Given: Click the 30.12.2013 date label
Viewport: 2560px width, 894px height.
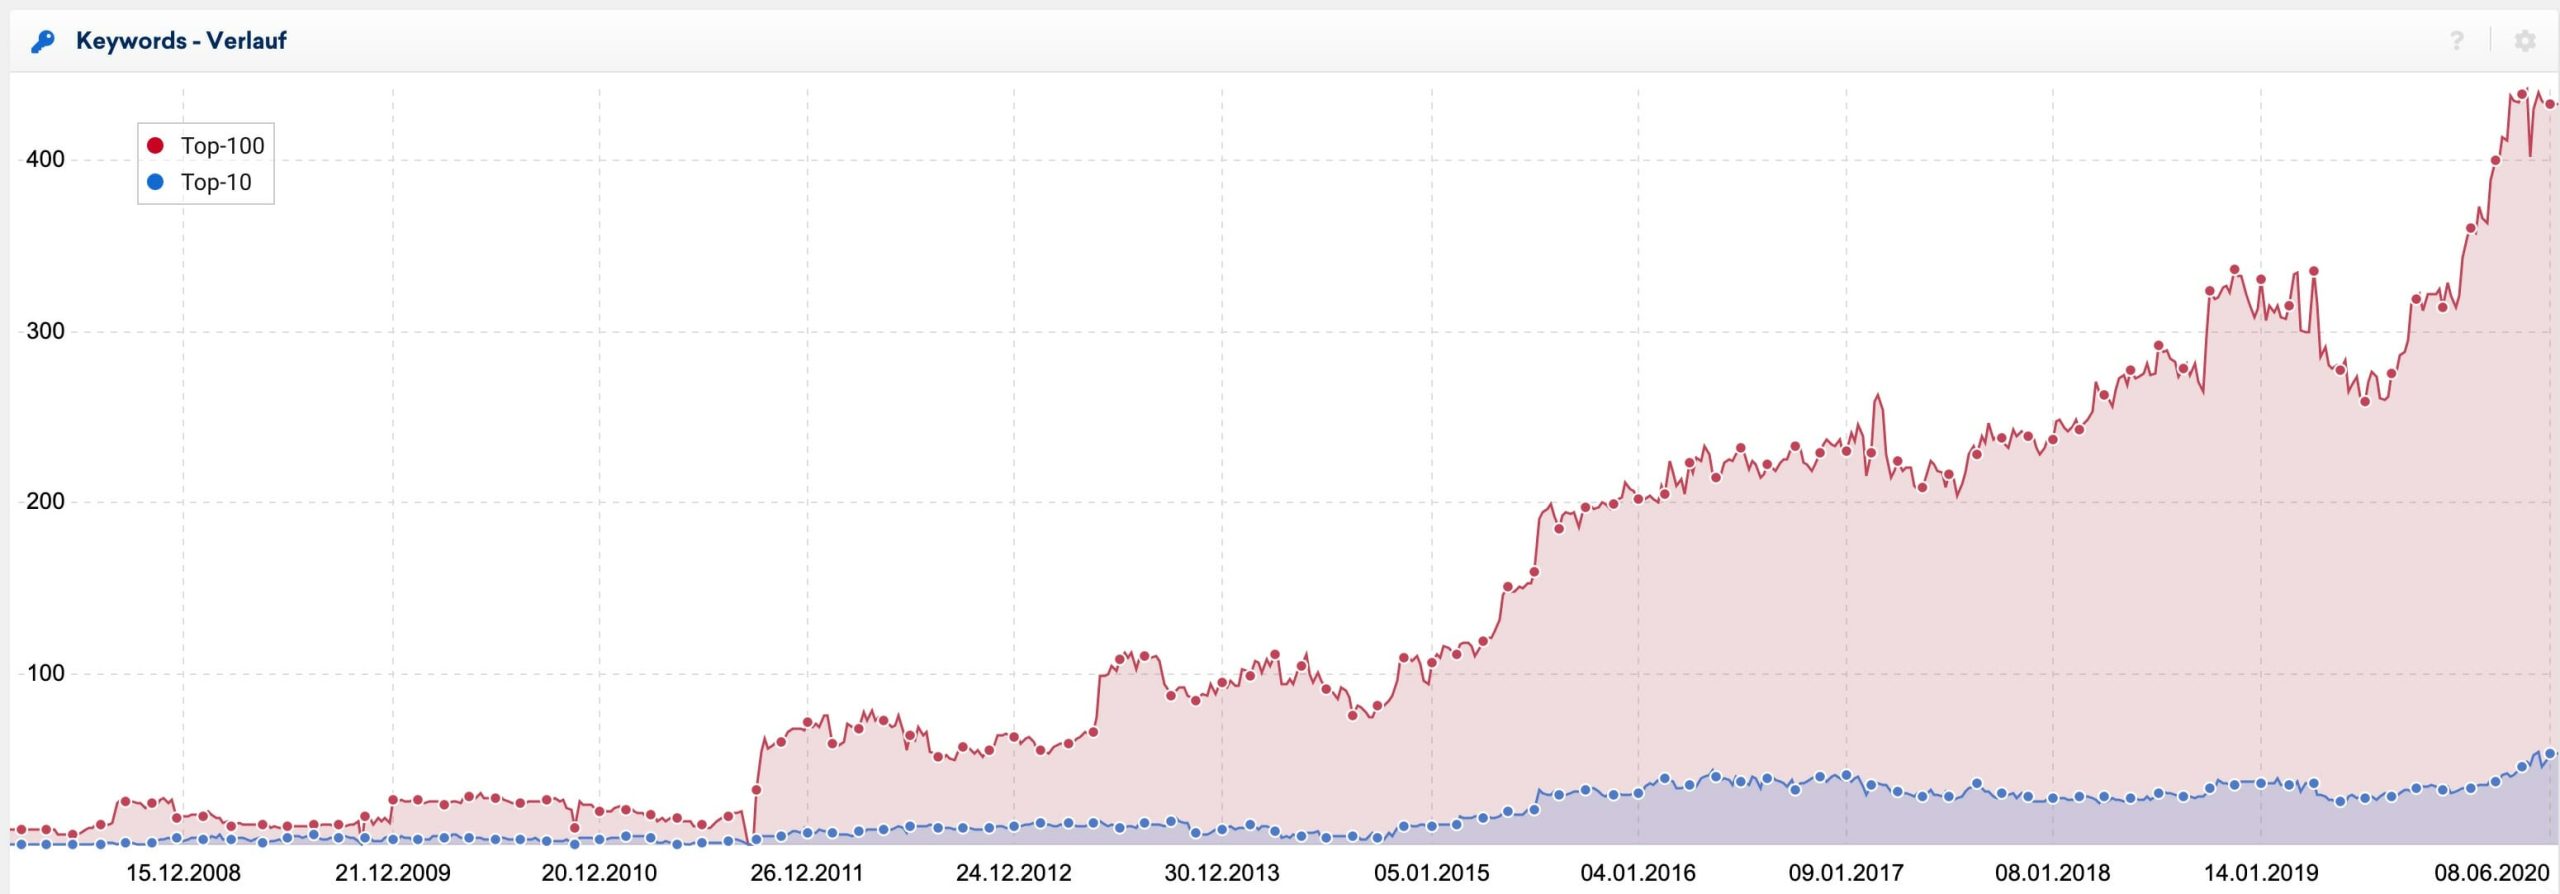Looking at the screenshot, I should click(1222, 873).
